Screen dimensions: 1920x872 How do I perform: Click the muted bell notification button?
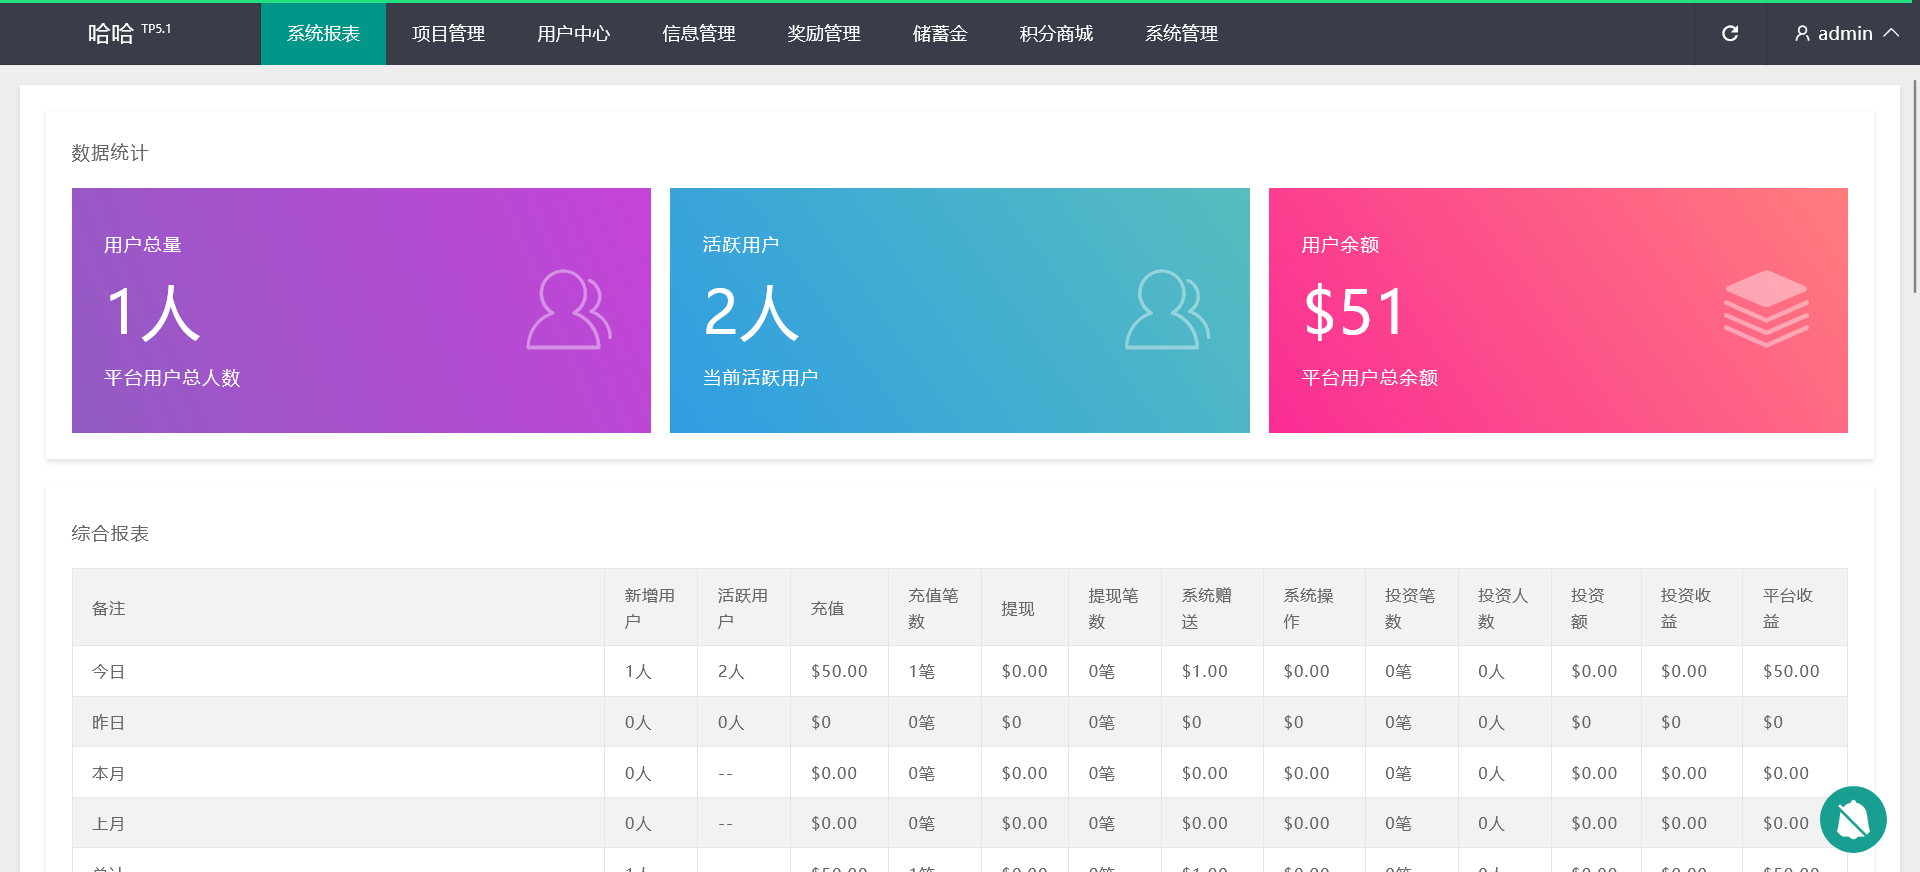pos(1852,819)
